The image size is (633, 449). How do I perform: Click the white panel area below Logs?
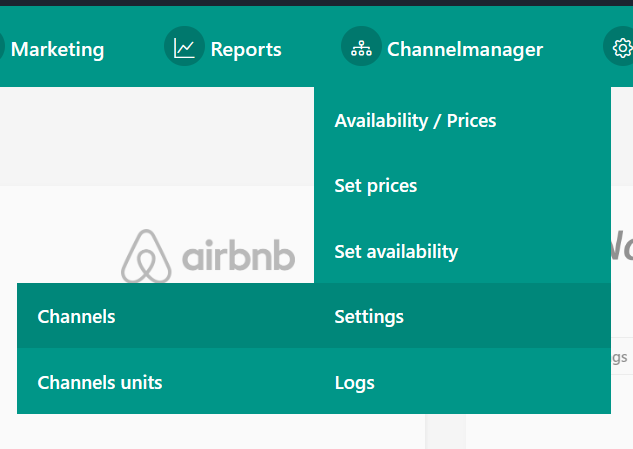tap(540, 431)
